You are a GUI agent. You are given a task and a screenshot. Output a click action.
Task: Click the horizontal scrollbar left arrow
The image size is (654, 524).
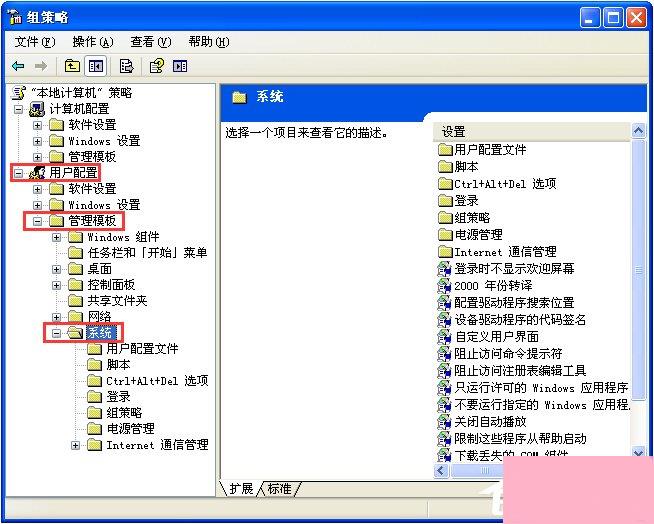441,471
